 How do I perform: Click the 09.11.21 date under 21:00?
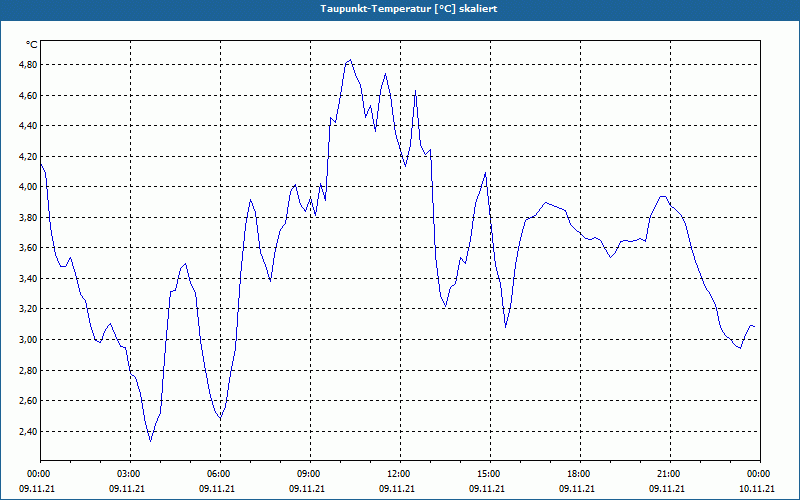coord(666,489)
